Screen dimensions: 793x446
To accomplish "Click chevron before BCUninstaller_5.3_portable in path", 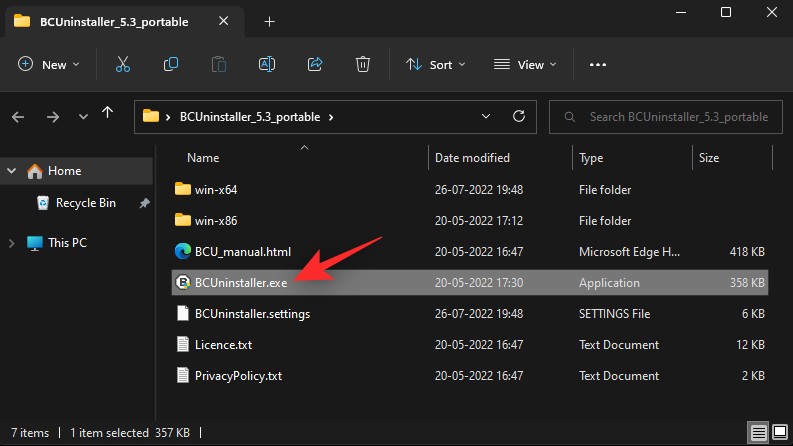I will 168,117.
